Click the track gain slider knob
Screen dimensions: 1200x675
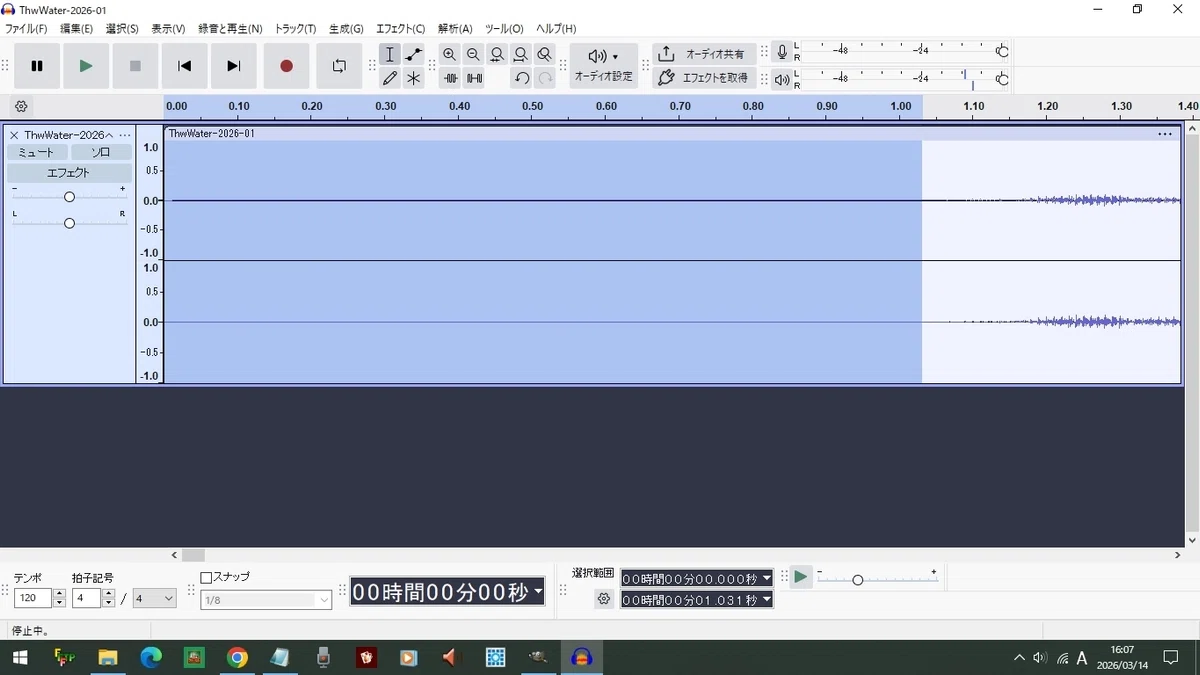point(69,197)
